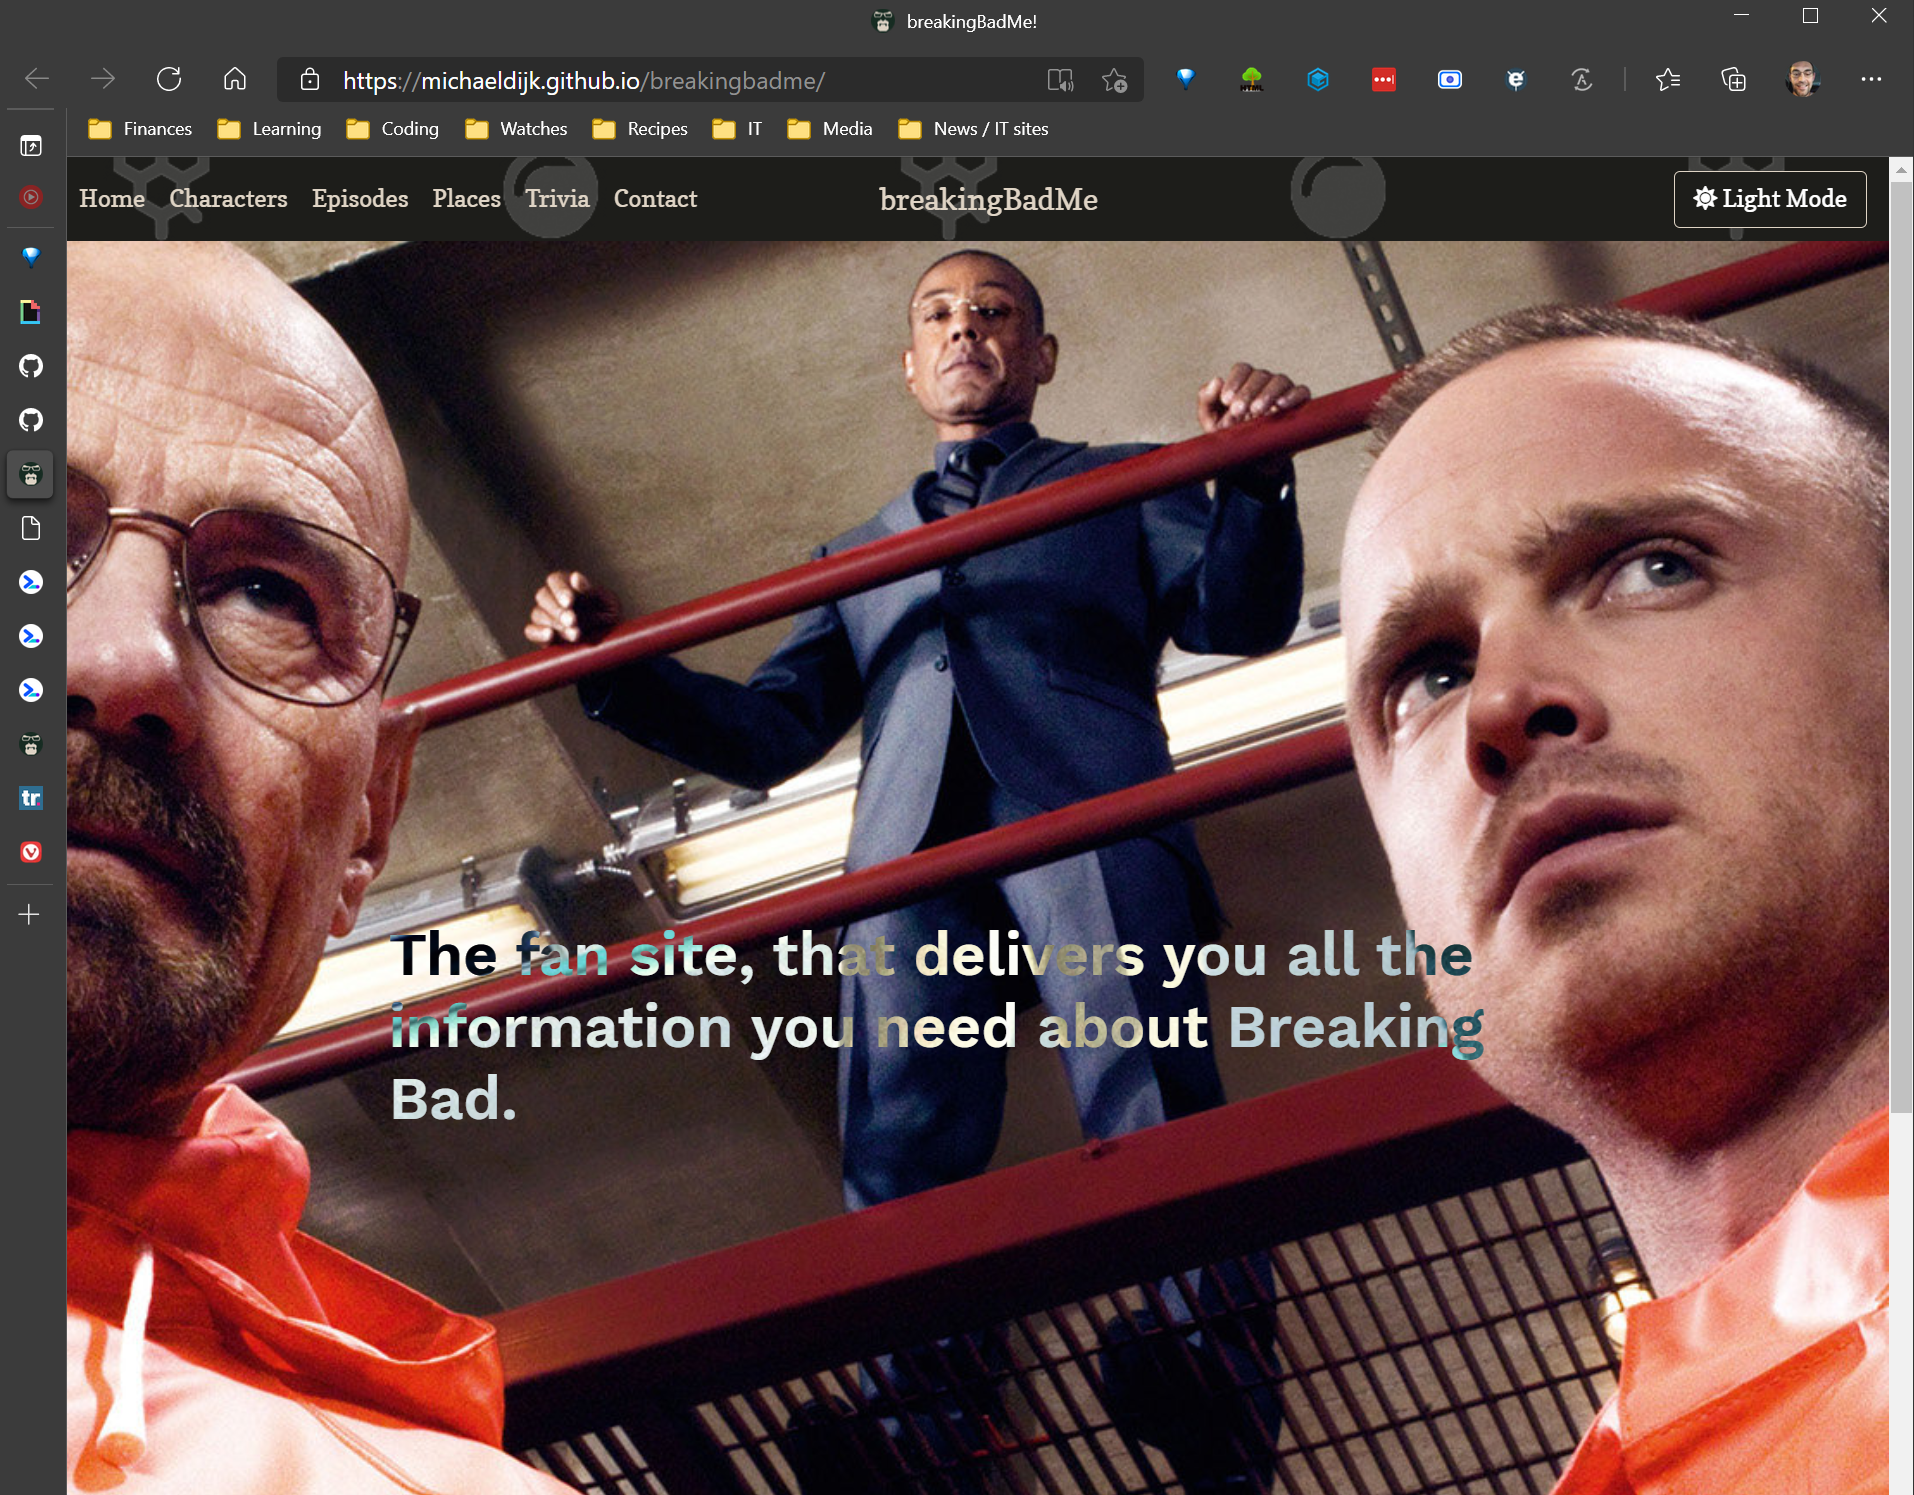Open the Favorites list
Viewport: 1914px width, 1495px height.
tap(1668, 79)
